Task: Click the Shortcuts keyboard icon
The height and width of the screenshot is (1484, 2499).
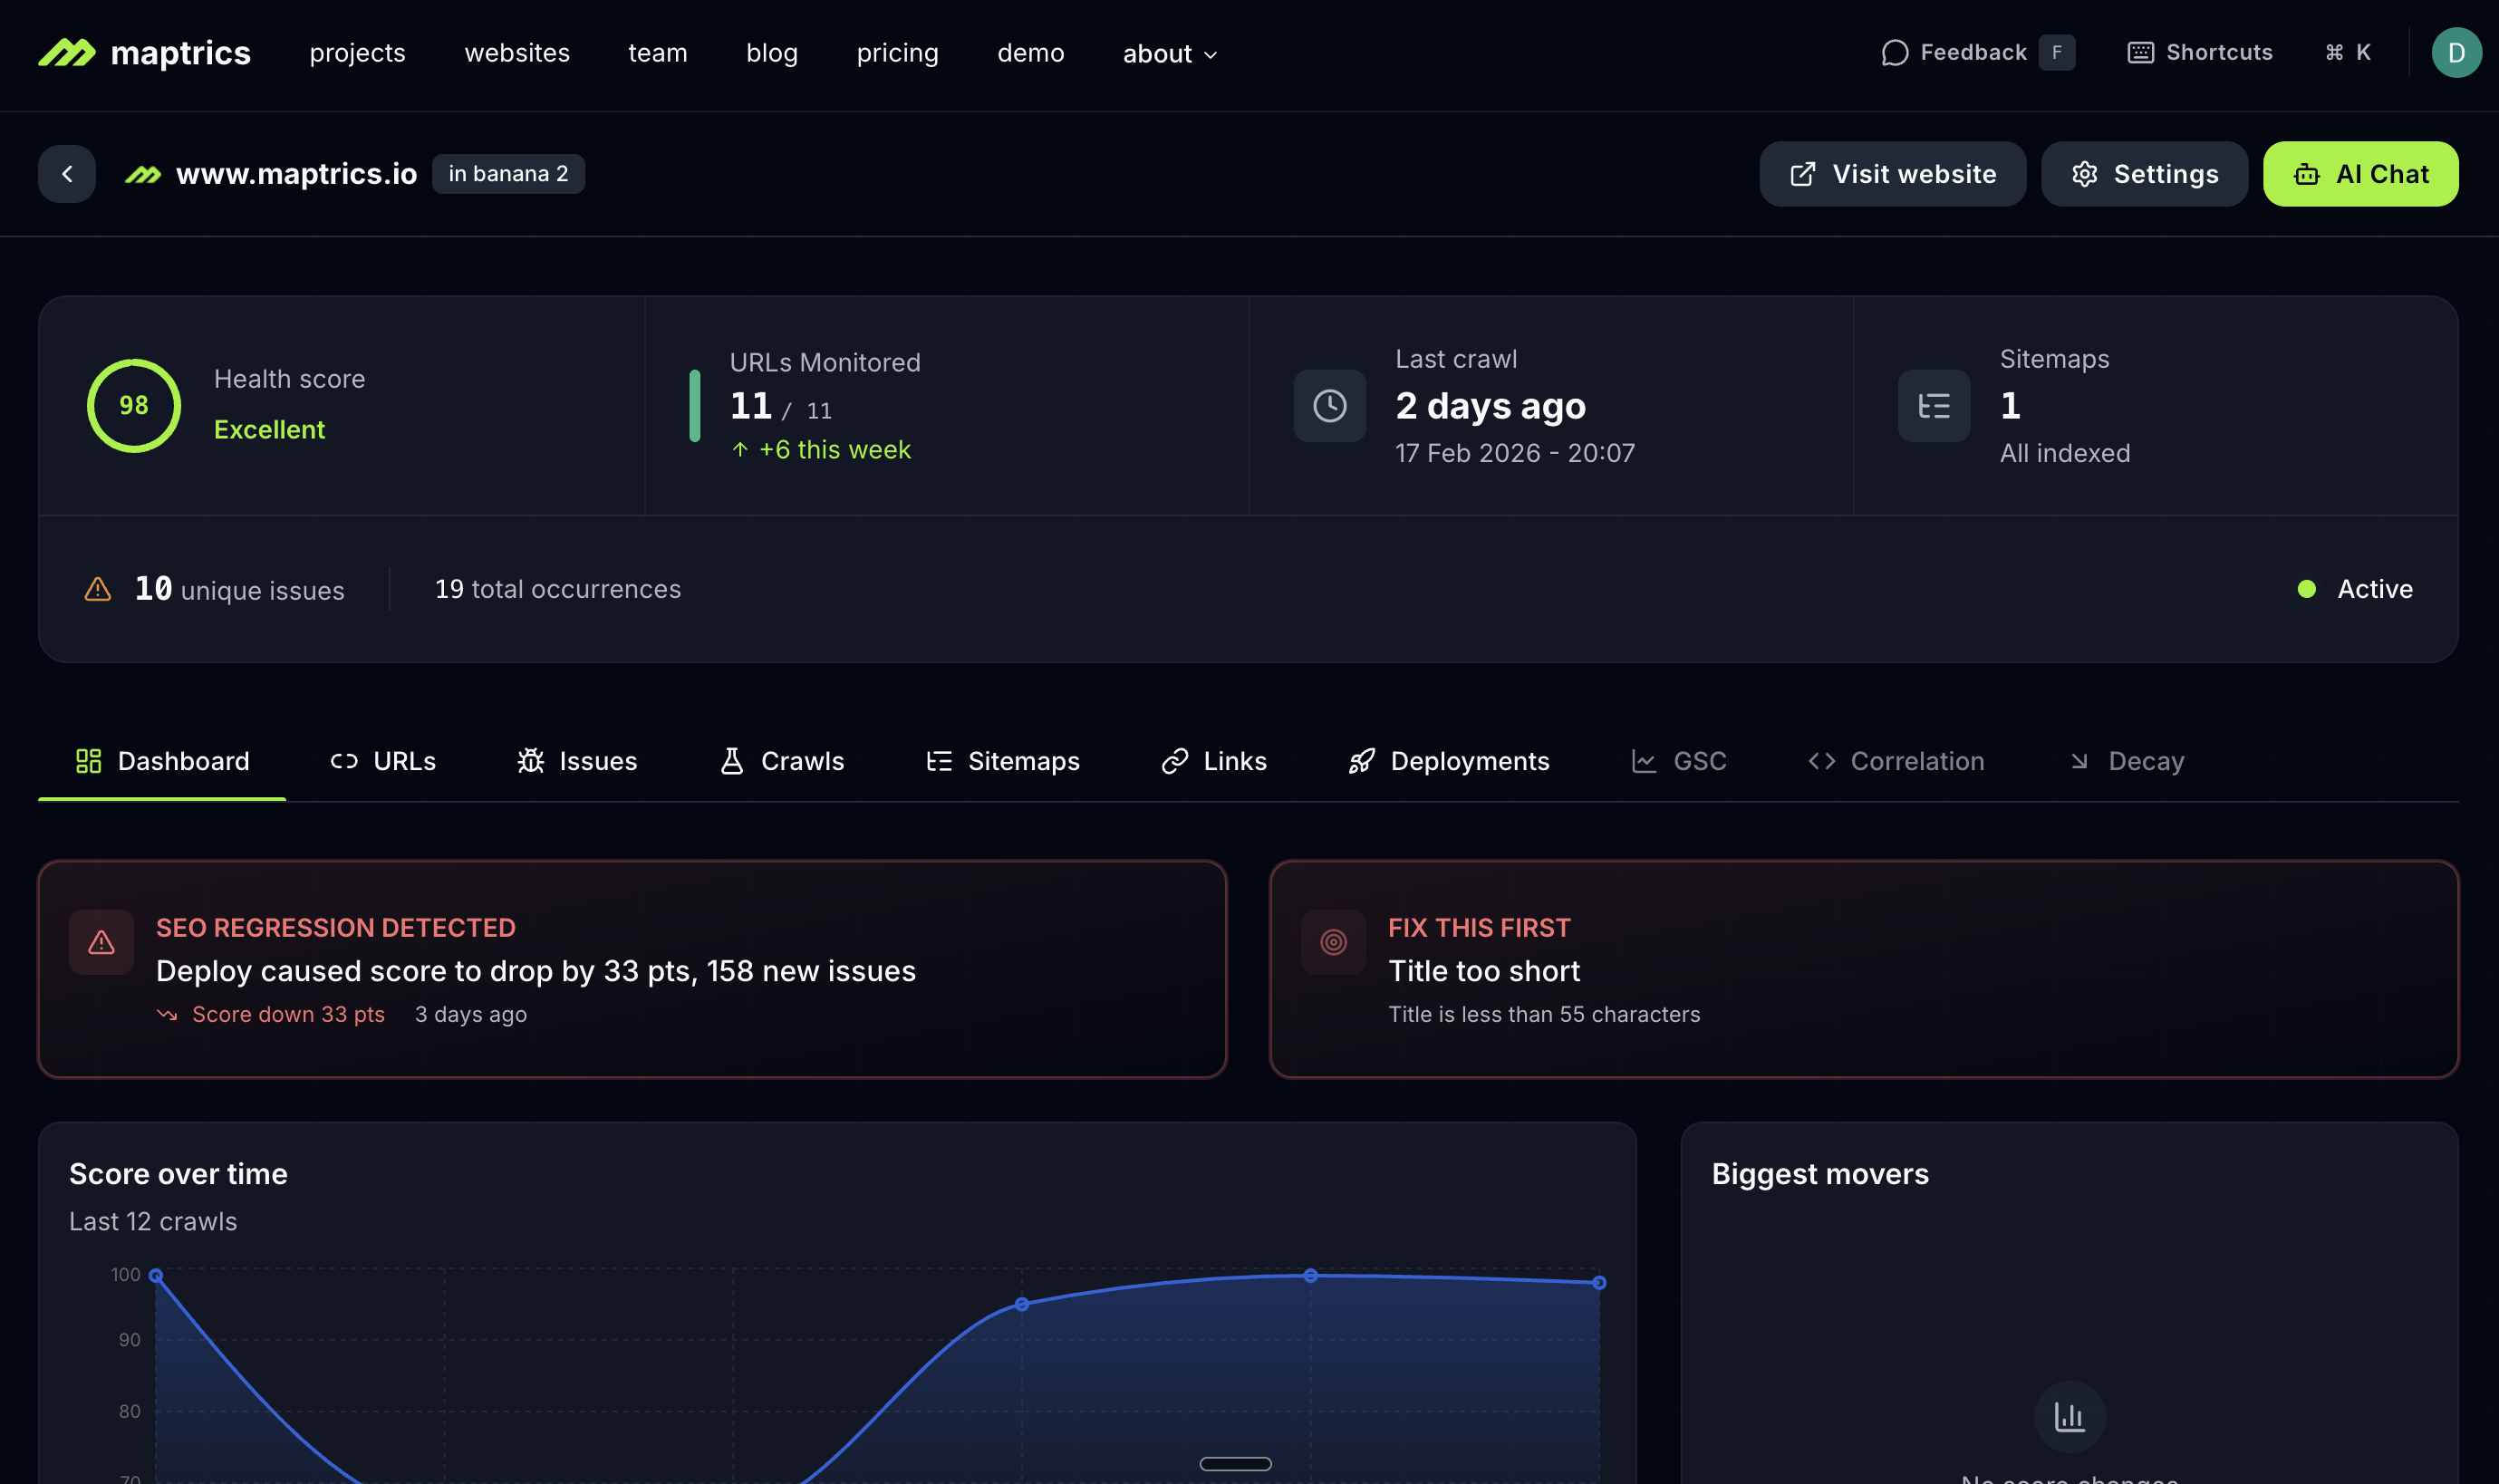Action: [x=2139, y=52]
